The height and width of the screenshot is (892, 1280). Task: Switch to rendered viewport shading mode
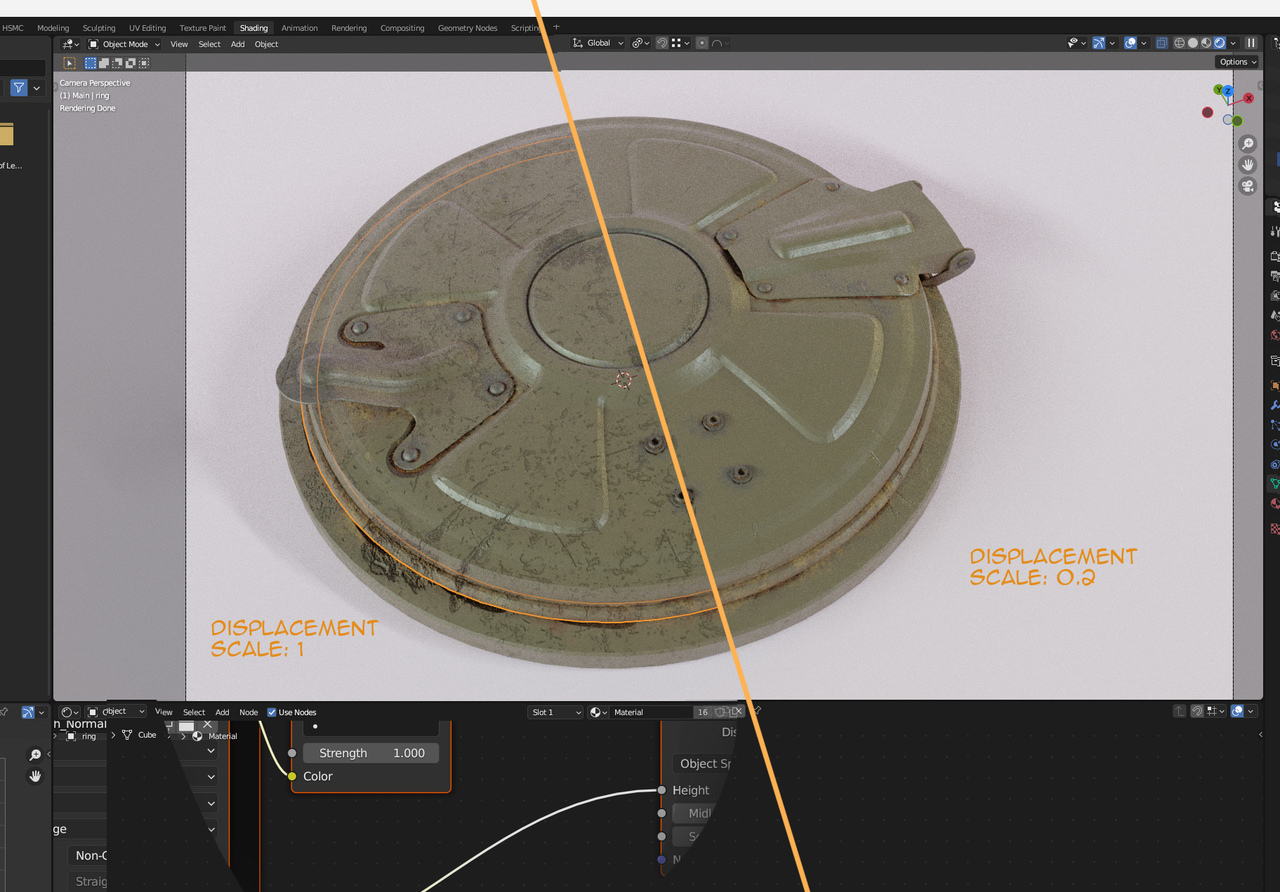1219,43
